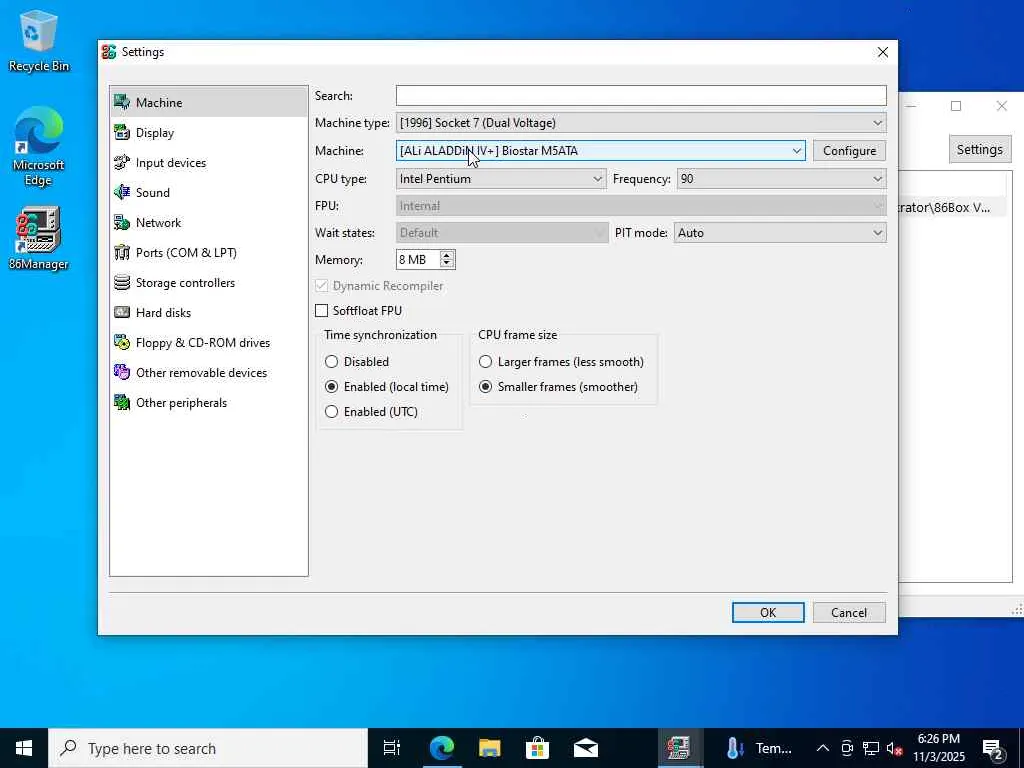
Task: Open the PIT mode dropdown
Action: point(780,232)
